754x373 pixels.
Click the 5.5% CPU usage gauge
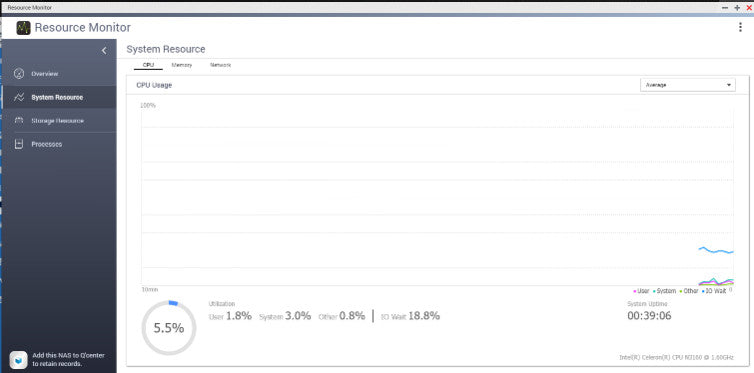pos(169,328)
